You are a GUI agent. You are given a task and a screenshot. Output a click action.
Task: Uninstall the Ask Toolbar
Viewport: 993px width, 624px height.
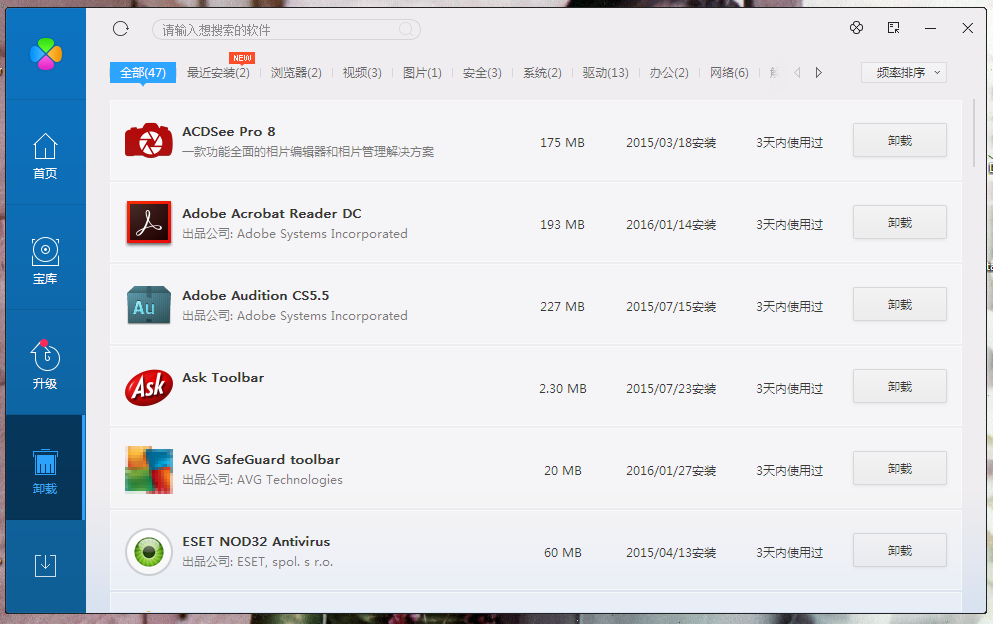[x=900, y=386]
